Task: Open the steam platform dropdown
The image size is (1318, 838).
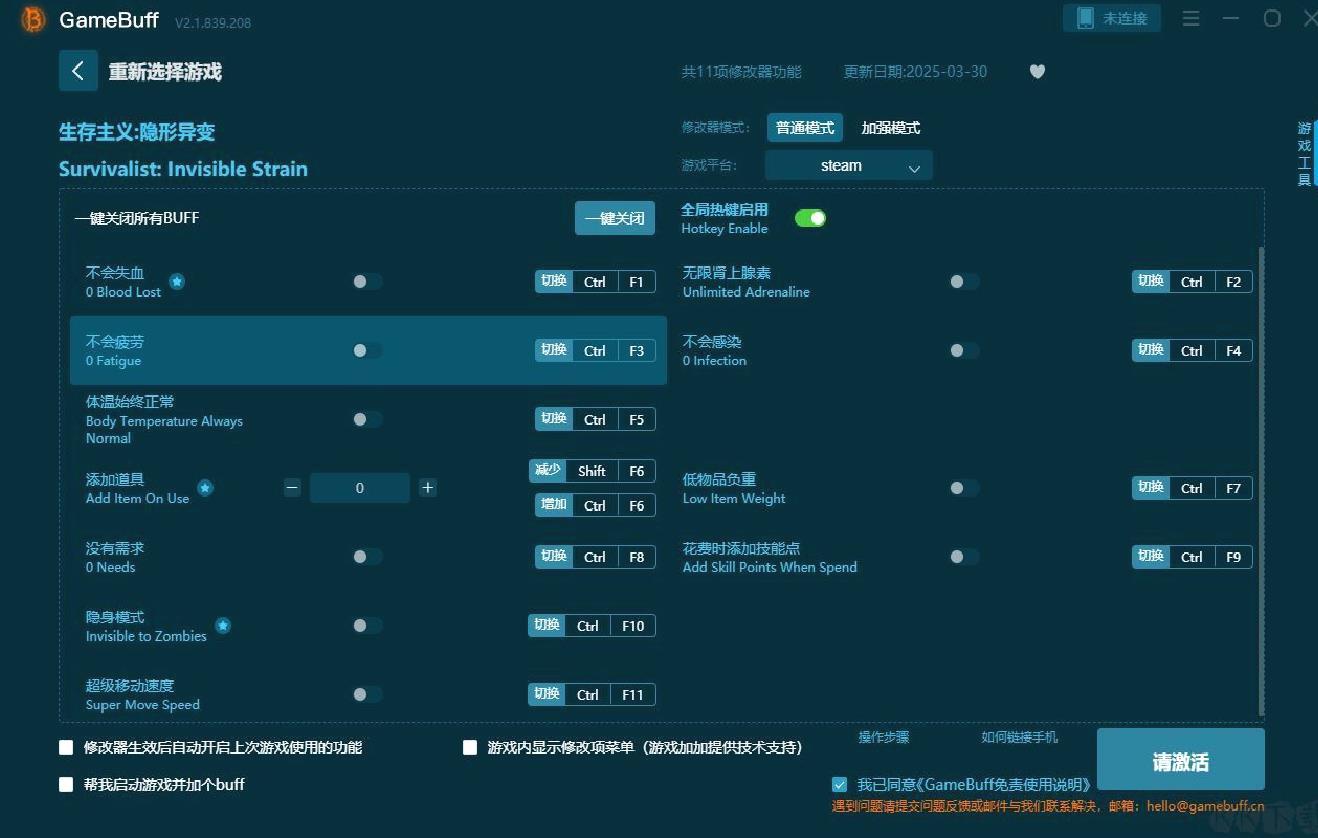Action: click(x=848, y=166)
